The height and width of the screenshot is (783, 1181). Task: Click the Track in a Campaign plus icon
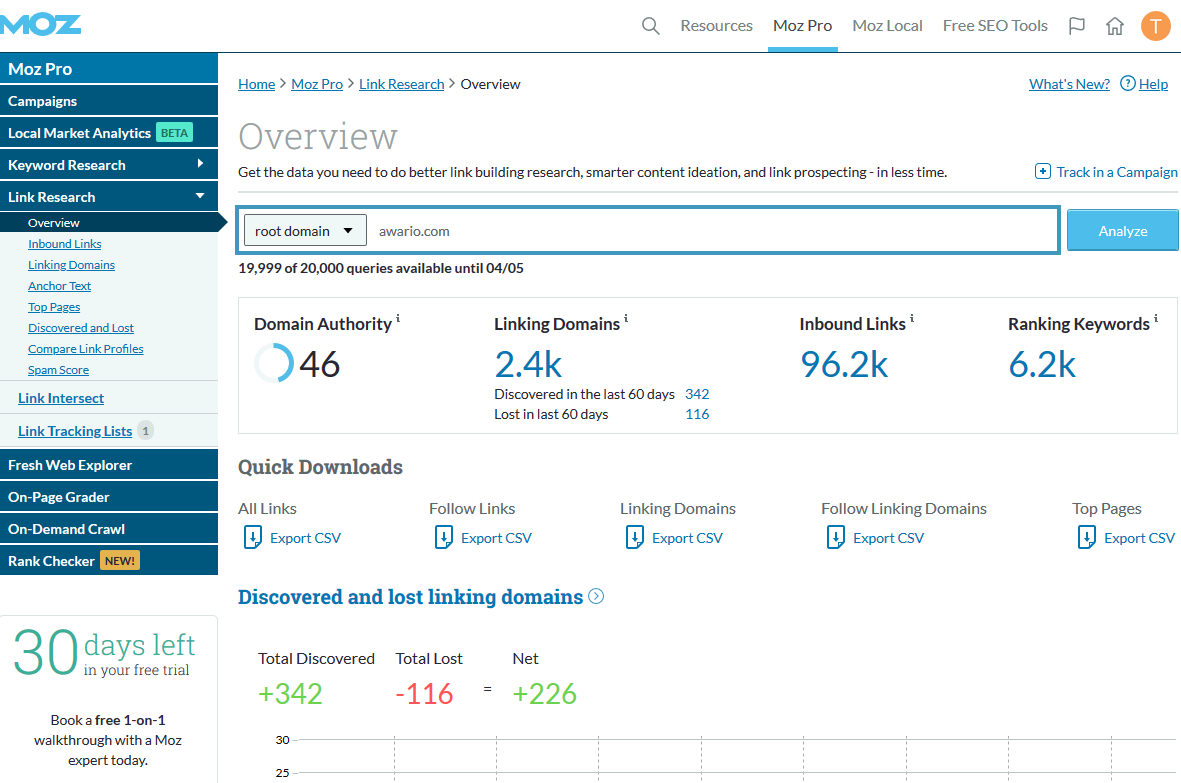(1042, 172)
